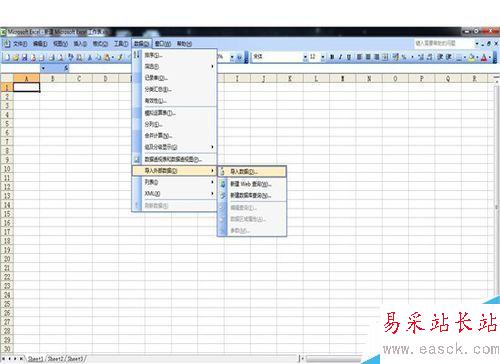Click the Borders toolbar icon
The width and height of the screenshot is (500, 364).
459,57
